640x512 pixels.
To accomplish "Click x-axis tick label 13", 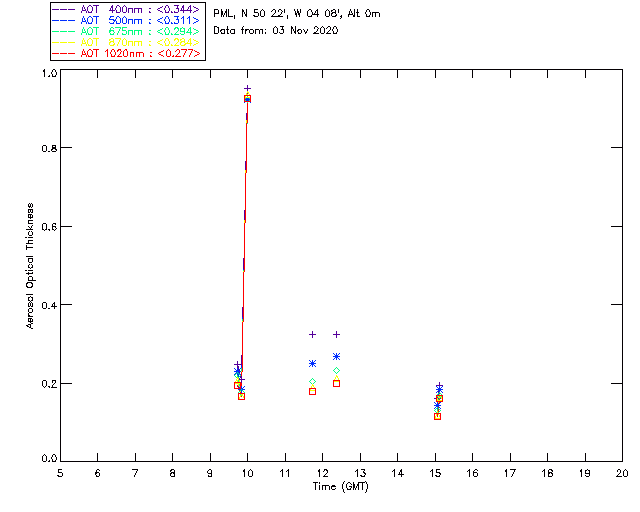I will point(360,473).
